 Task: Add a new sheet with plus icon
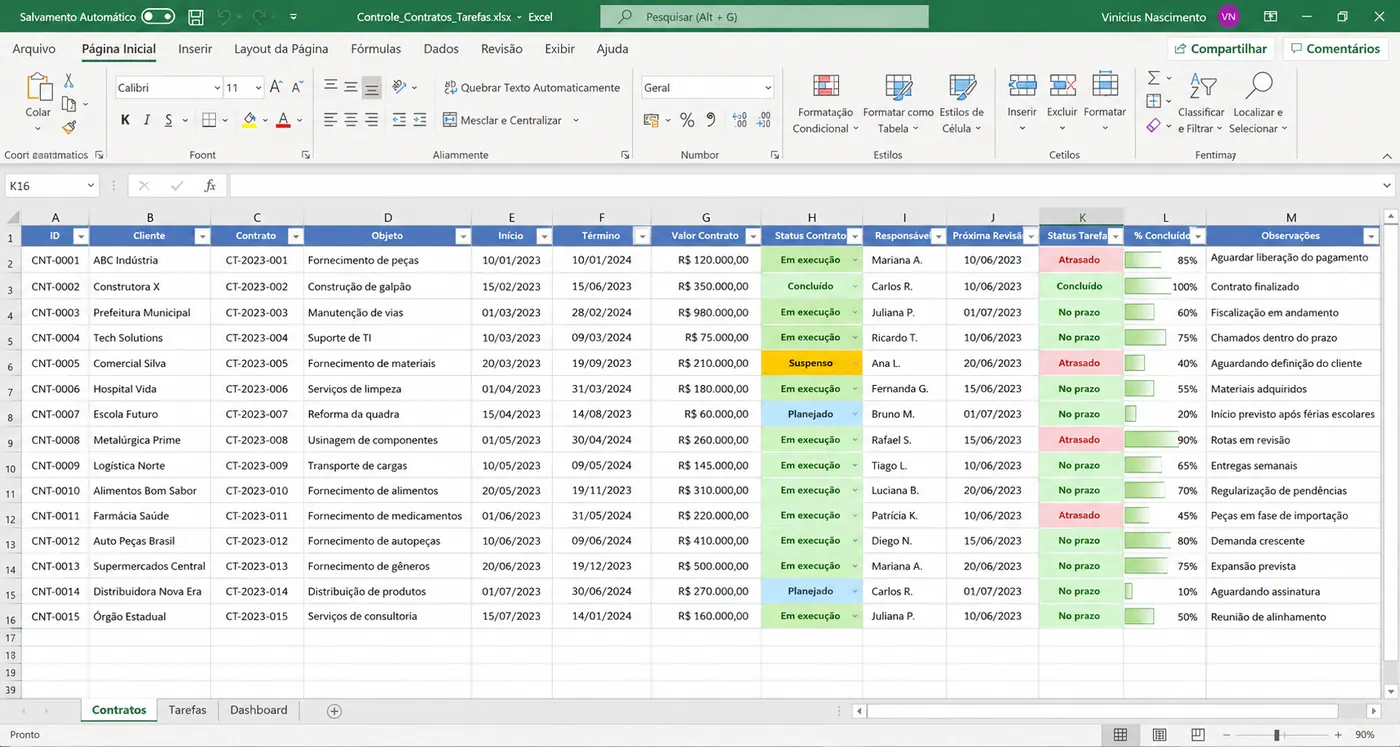click(x=334, y=711)
